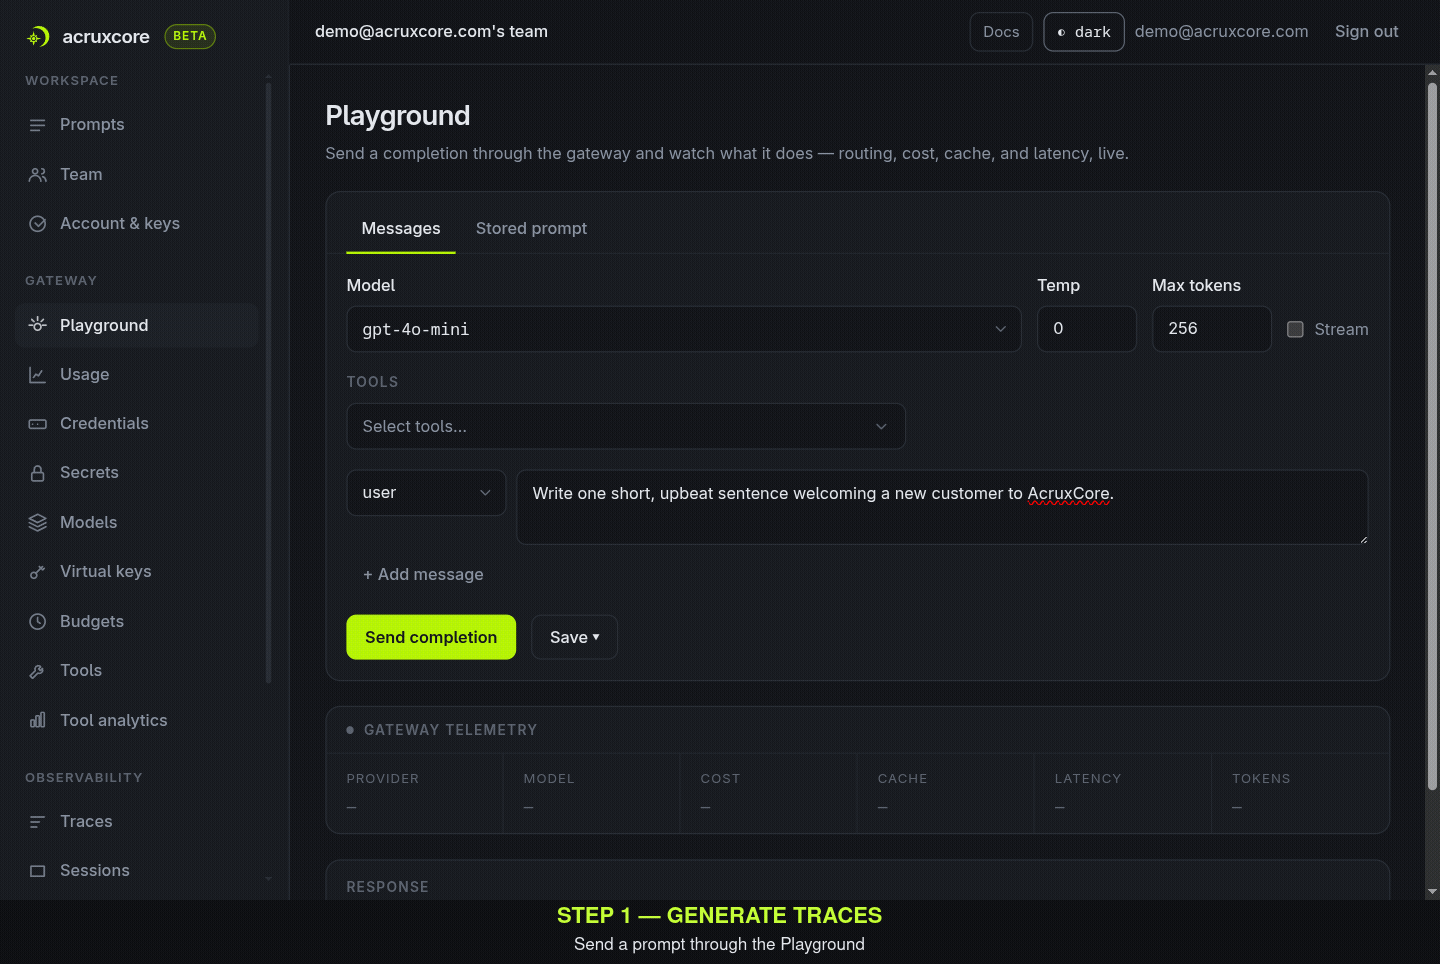Open Sessions in sidebar
The image size is (1440, 964).
click(x=137, y=871)
